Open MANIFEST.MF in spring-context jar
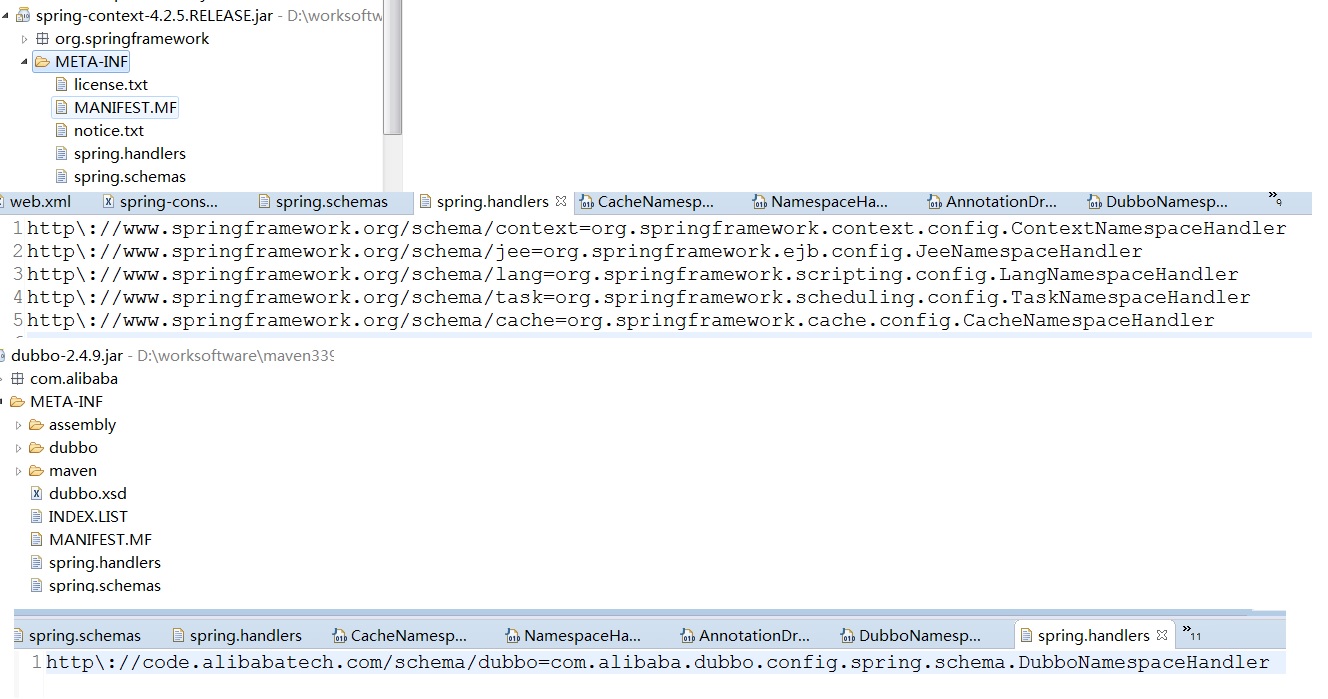This screenshot has height=699, width=1328. point(125,108)
